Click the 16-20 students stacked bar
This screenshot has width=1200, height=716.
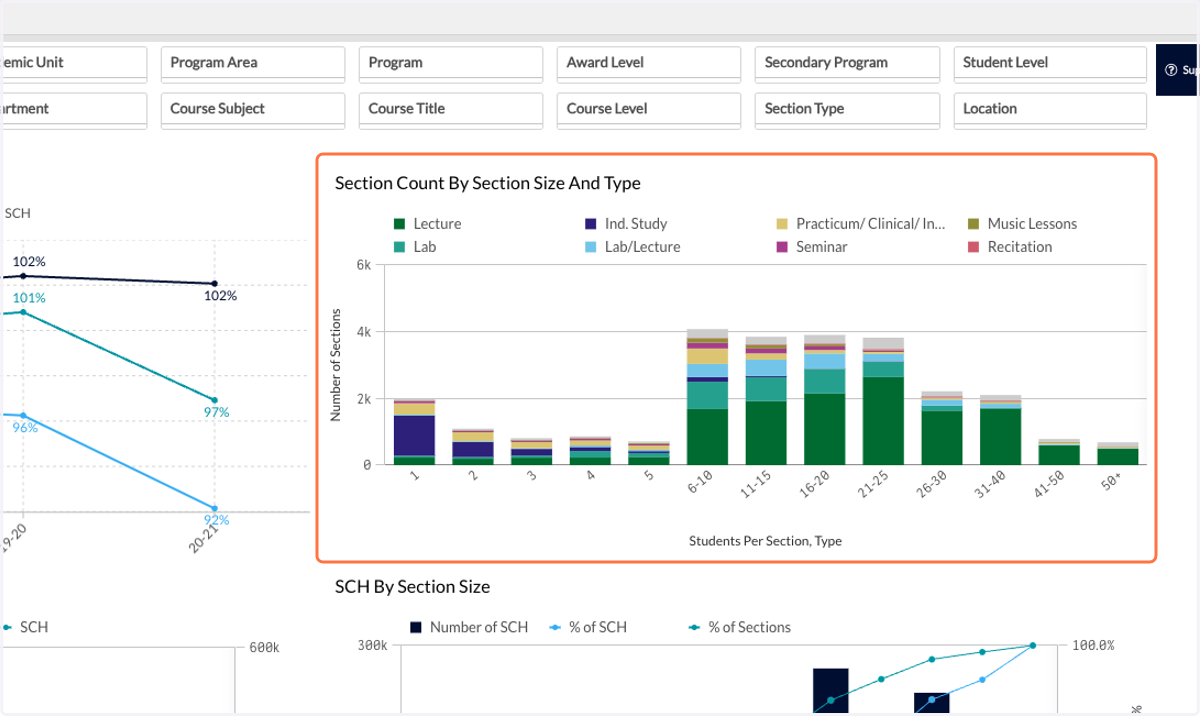(824, 400)
